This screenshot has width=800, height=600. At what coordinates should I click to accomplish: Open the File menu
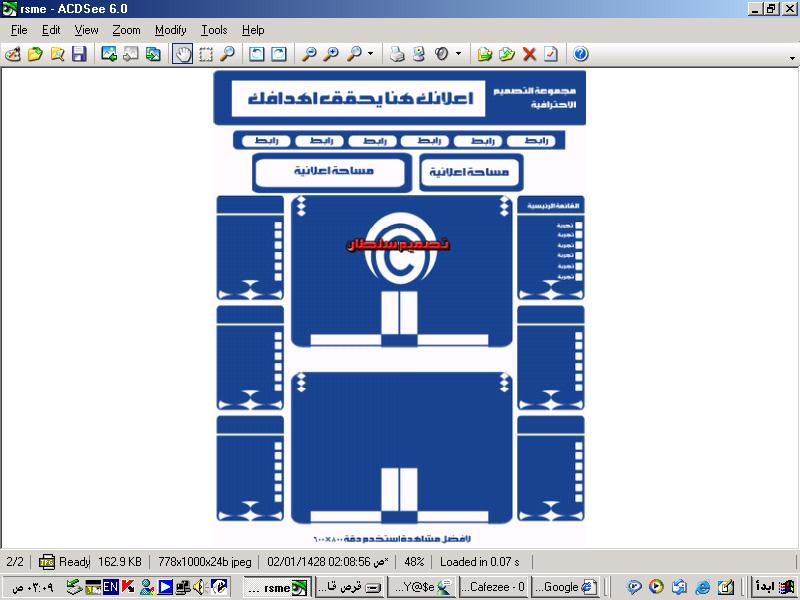pyautogui.click(x=19, y=30)
